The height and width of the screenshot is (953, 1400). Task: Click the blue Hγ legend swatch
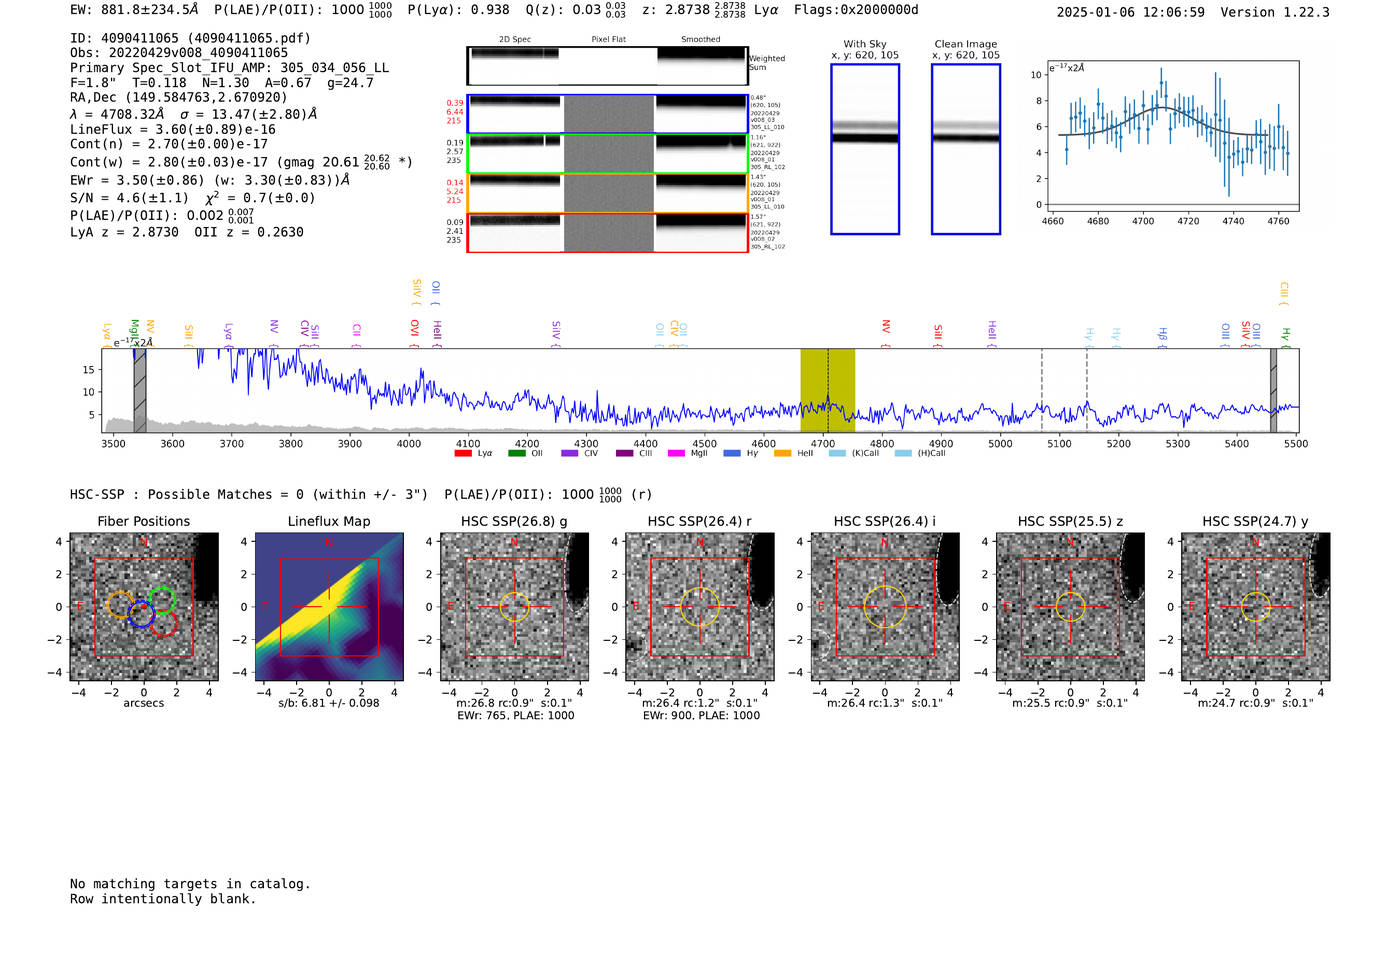pos(732,454)
